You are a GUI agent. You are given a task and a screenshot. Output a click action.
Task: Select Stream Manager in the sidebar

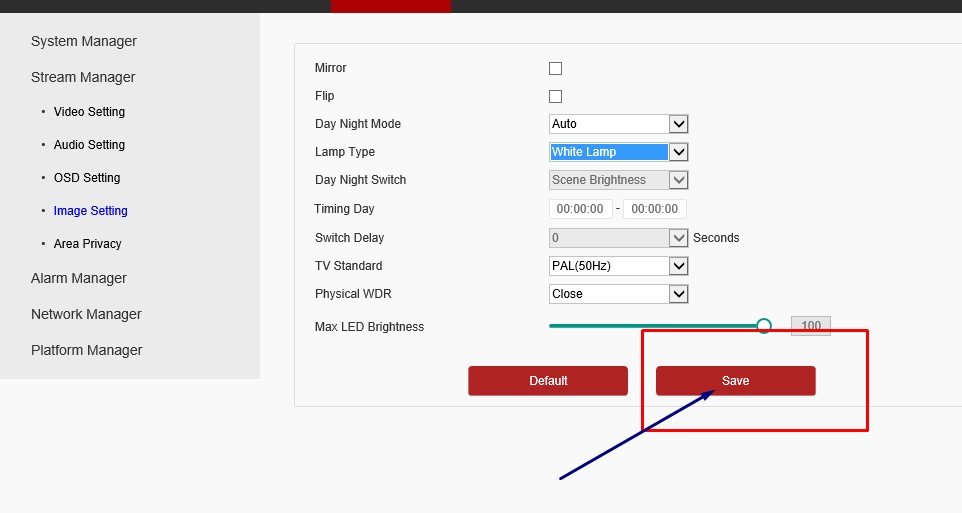83,77
